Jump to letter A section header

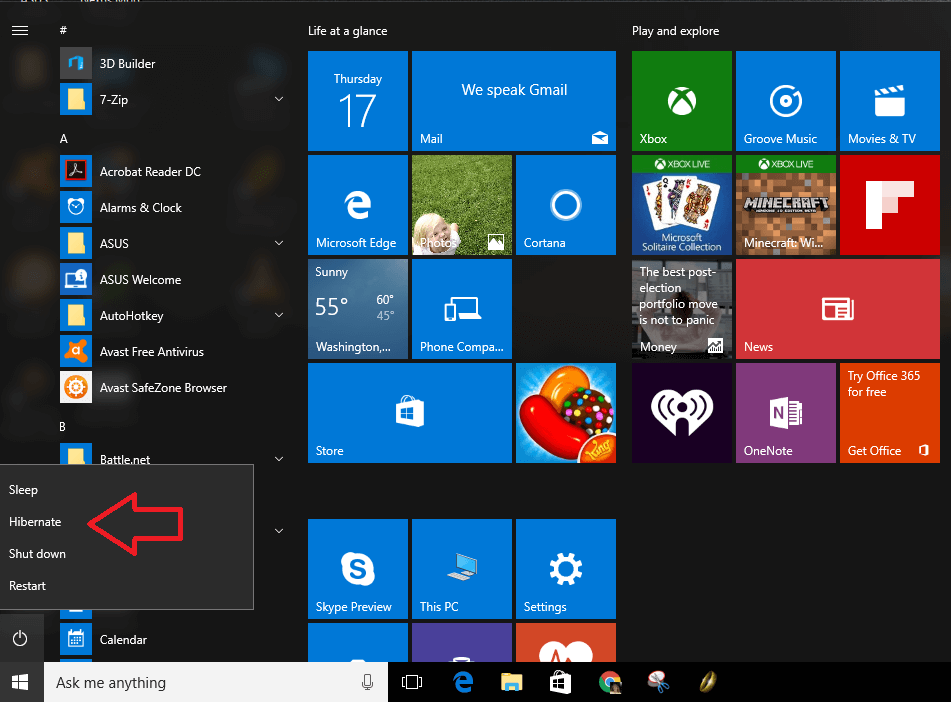64,139
